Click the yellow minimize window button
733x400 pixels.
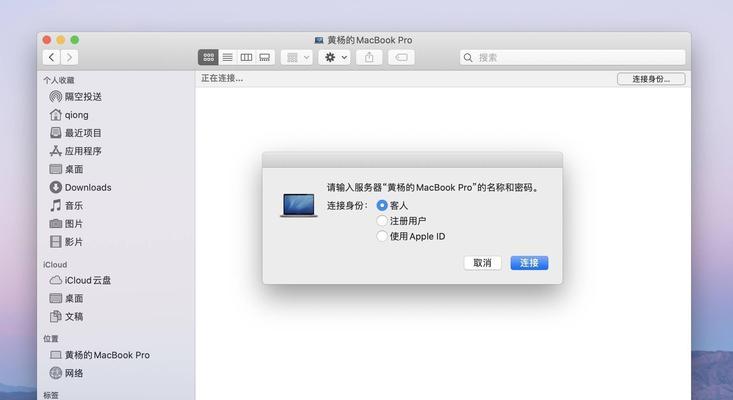[61, 40]
